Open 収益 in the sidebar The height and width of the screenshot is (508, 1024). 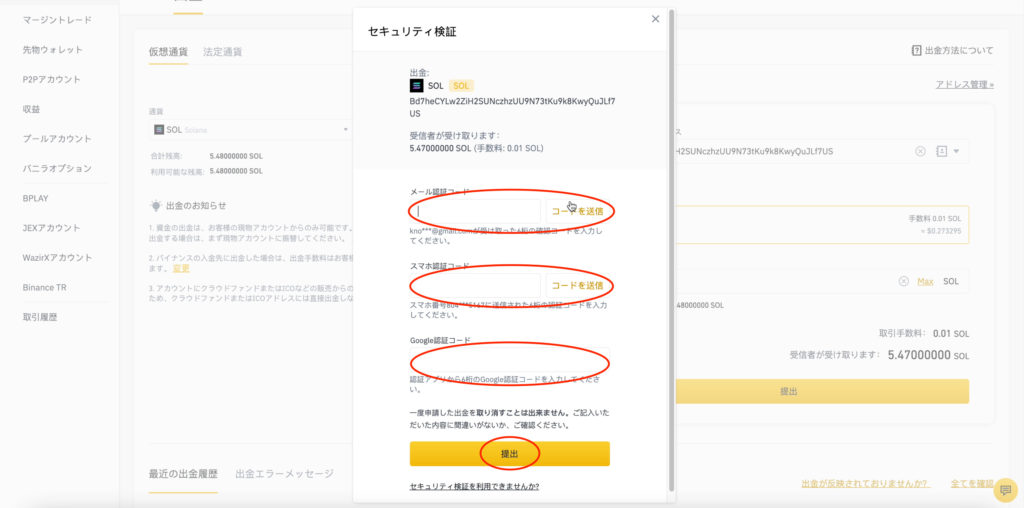pos(31,109)
